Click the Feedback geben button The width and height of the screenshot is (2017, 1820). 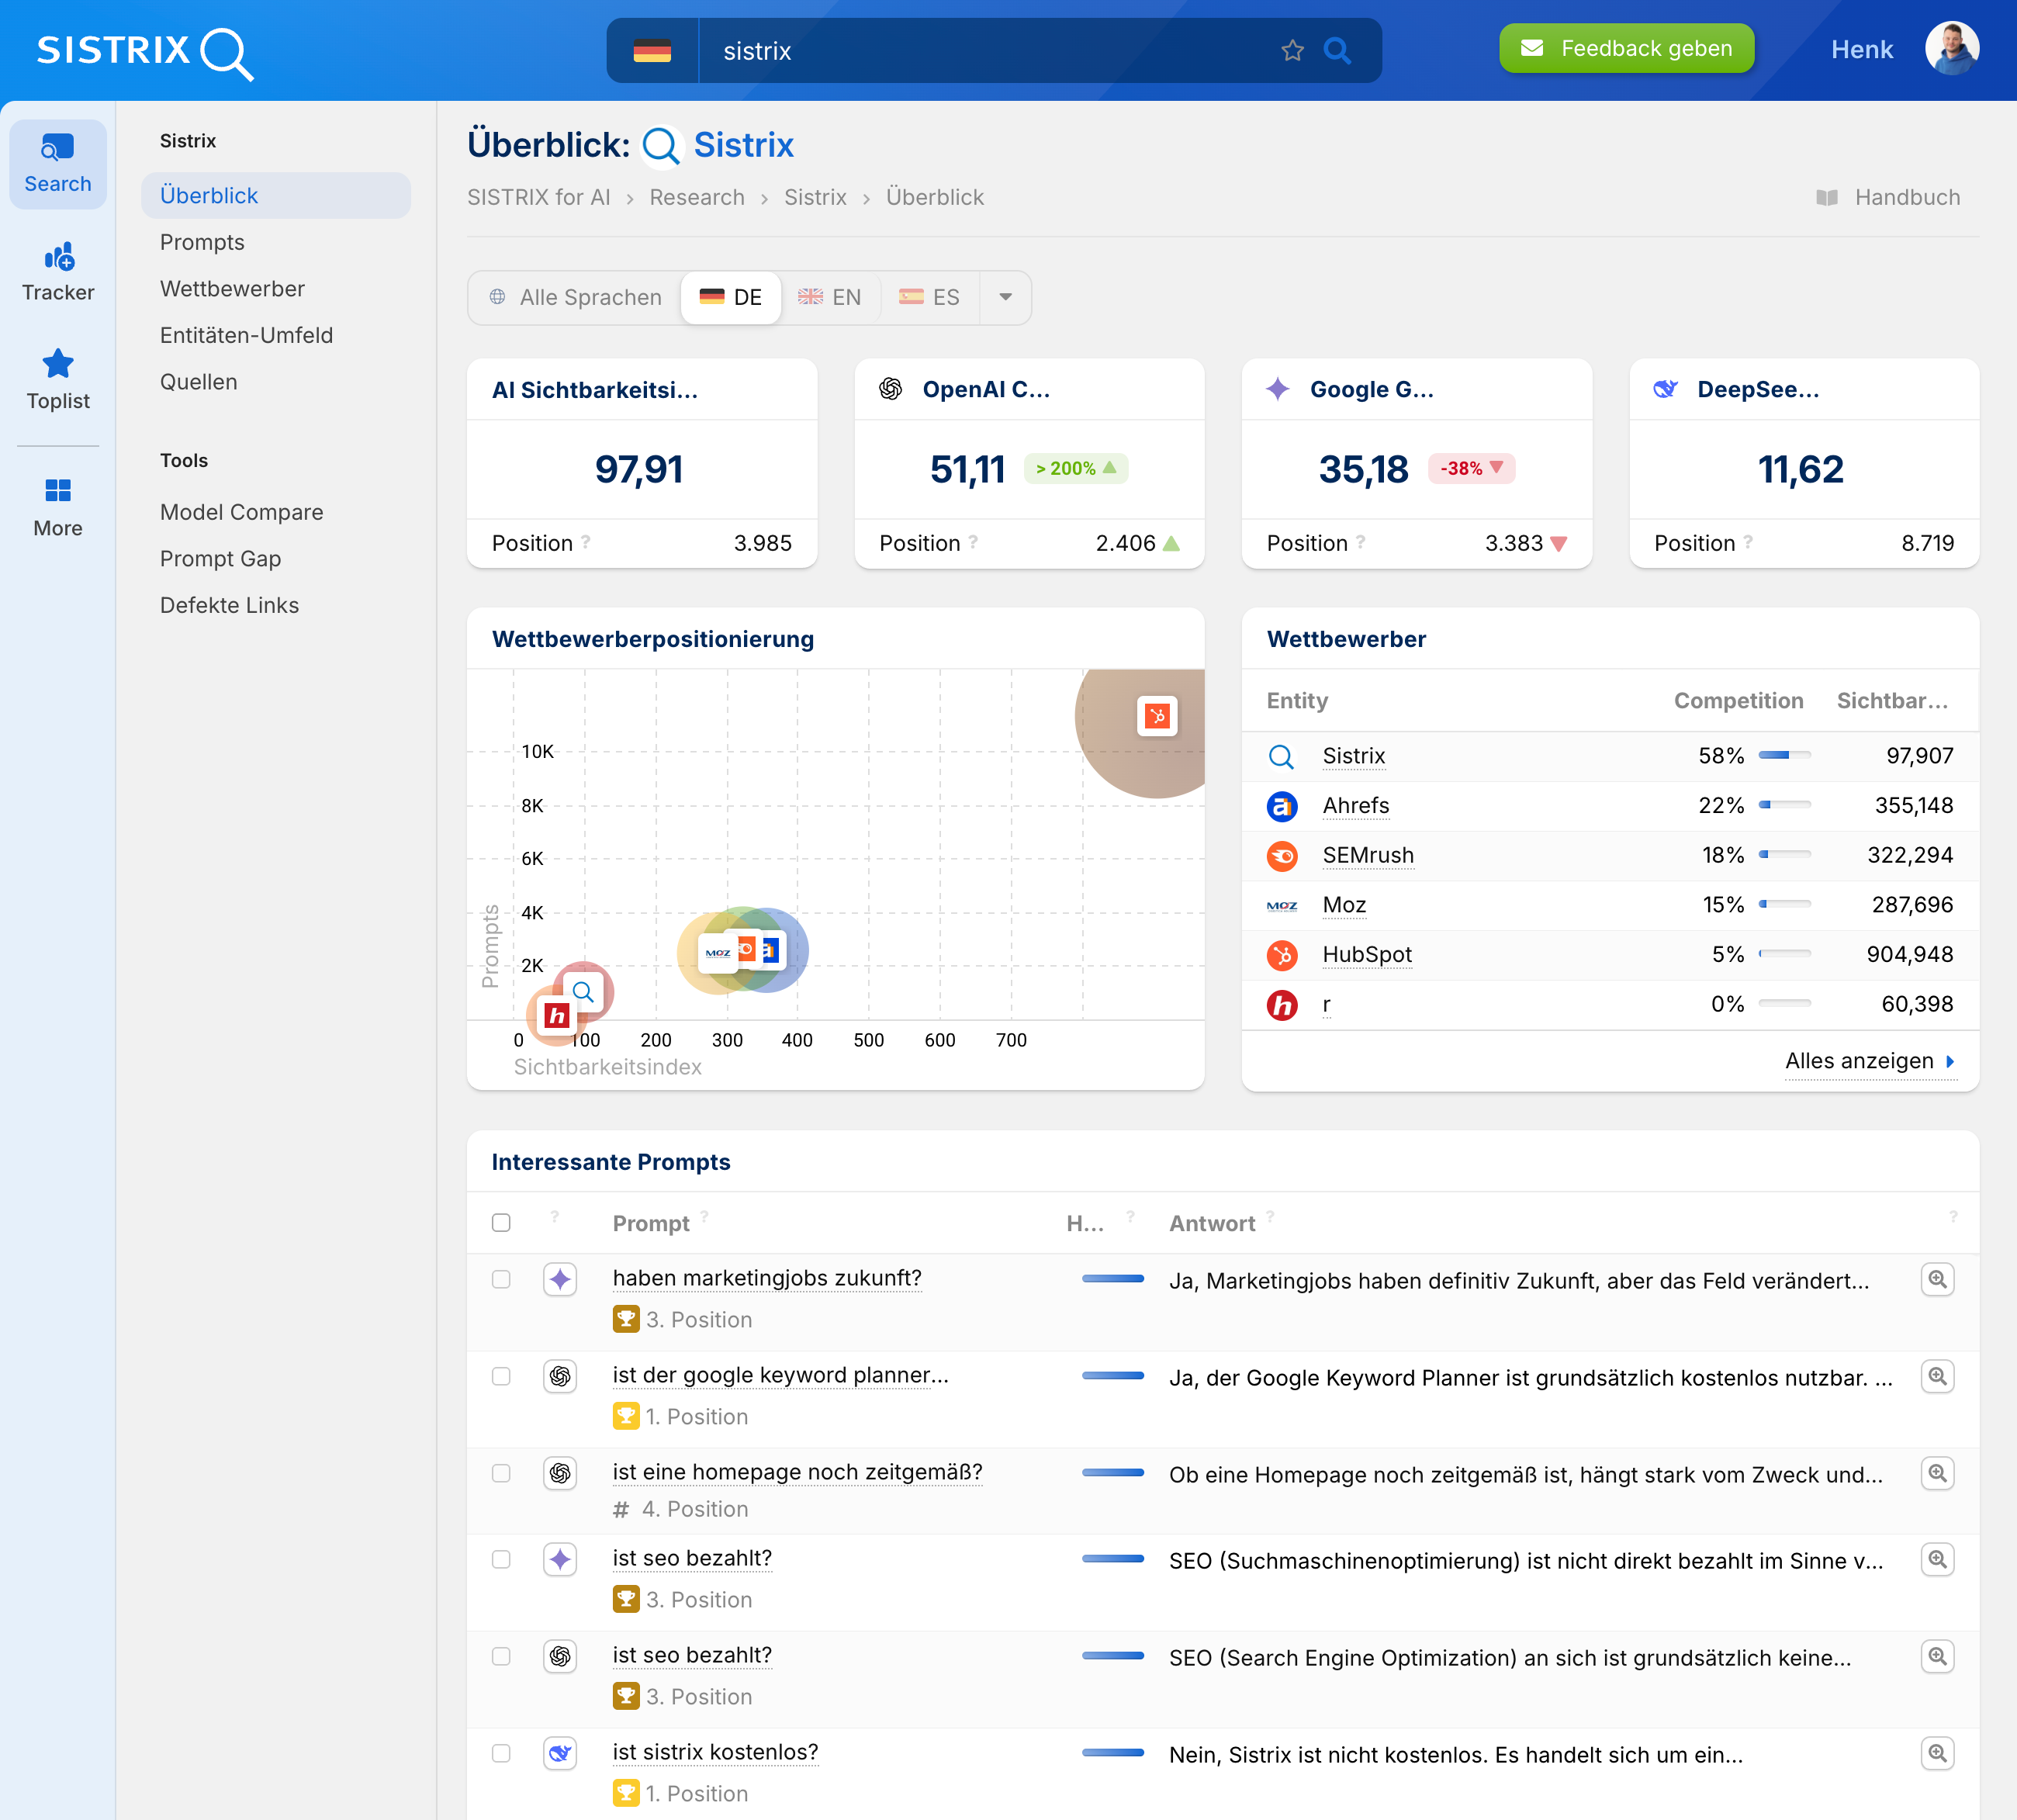tap(1626, 47)
